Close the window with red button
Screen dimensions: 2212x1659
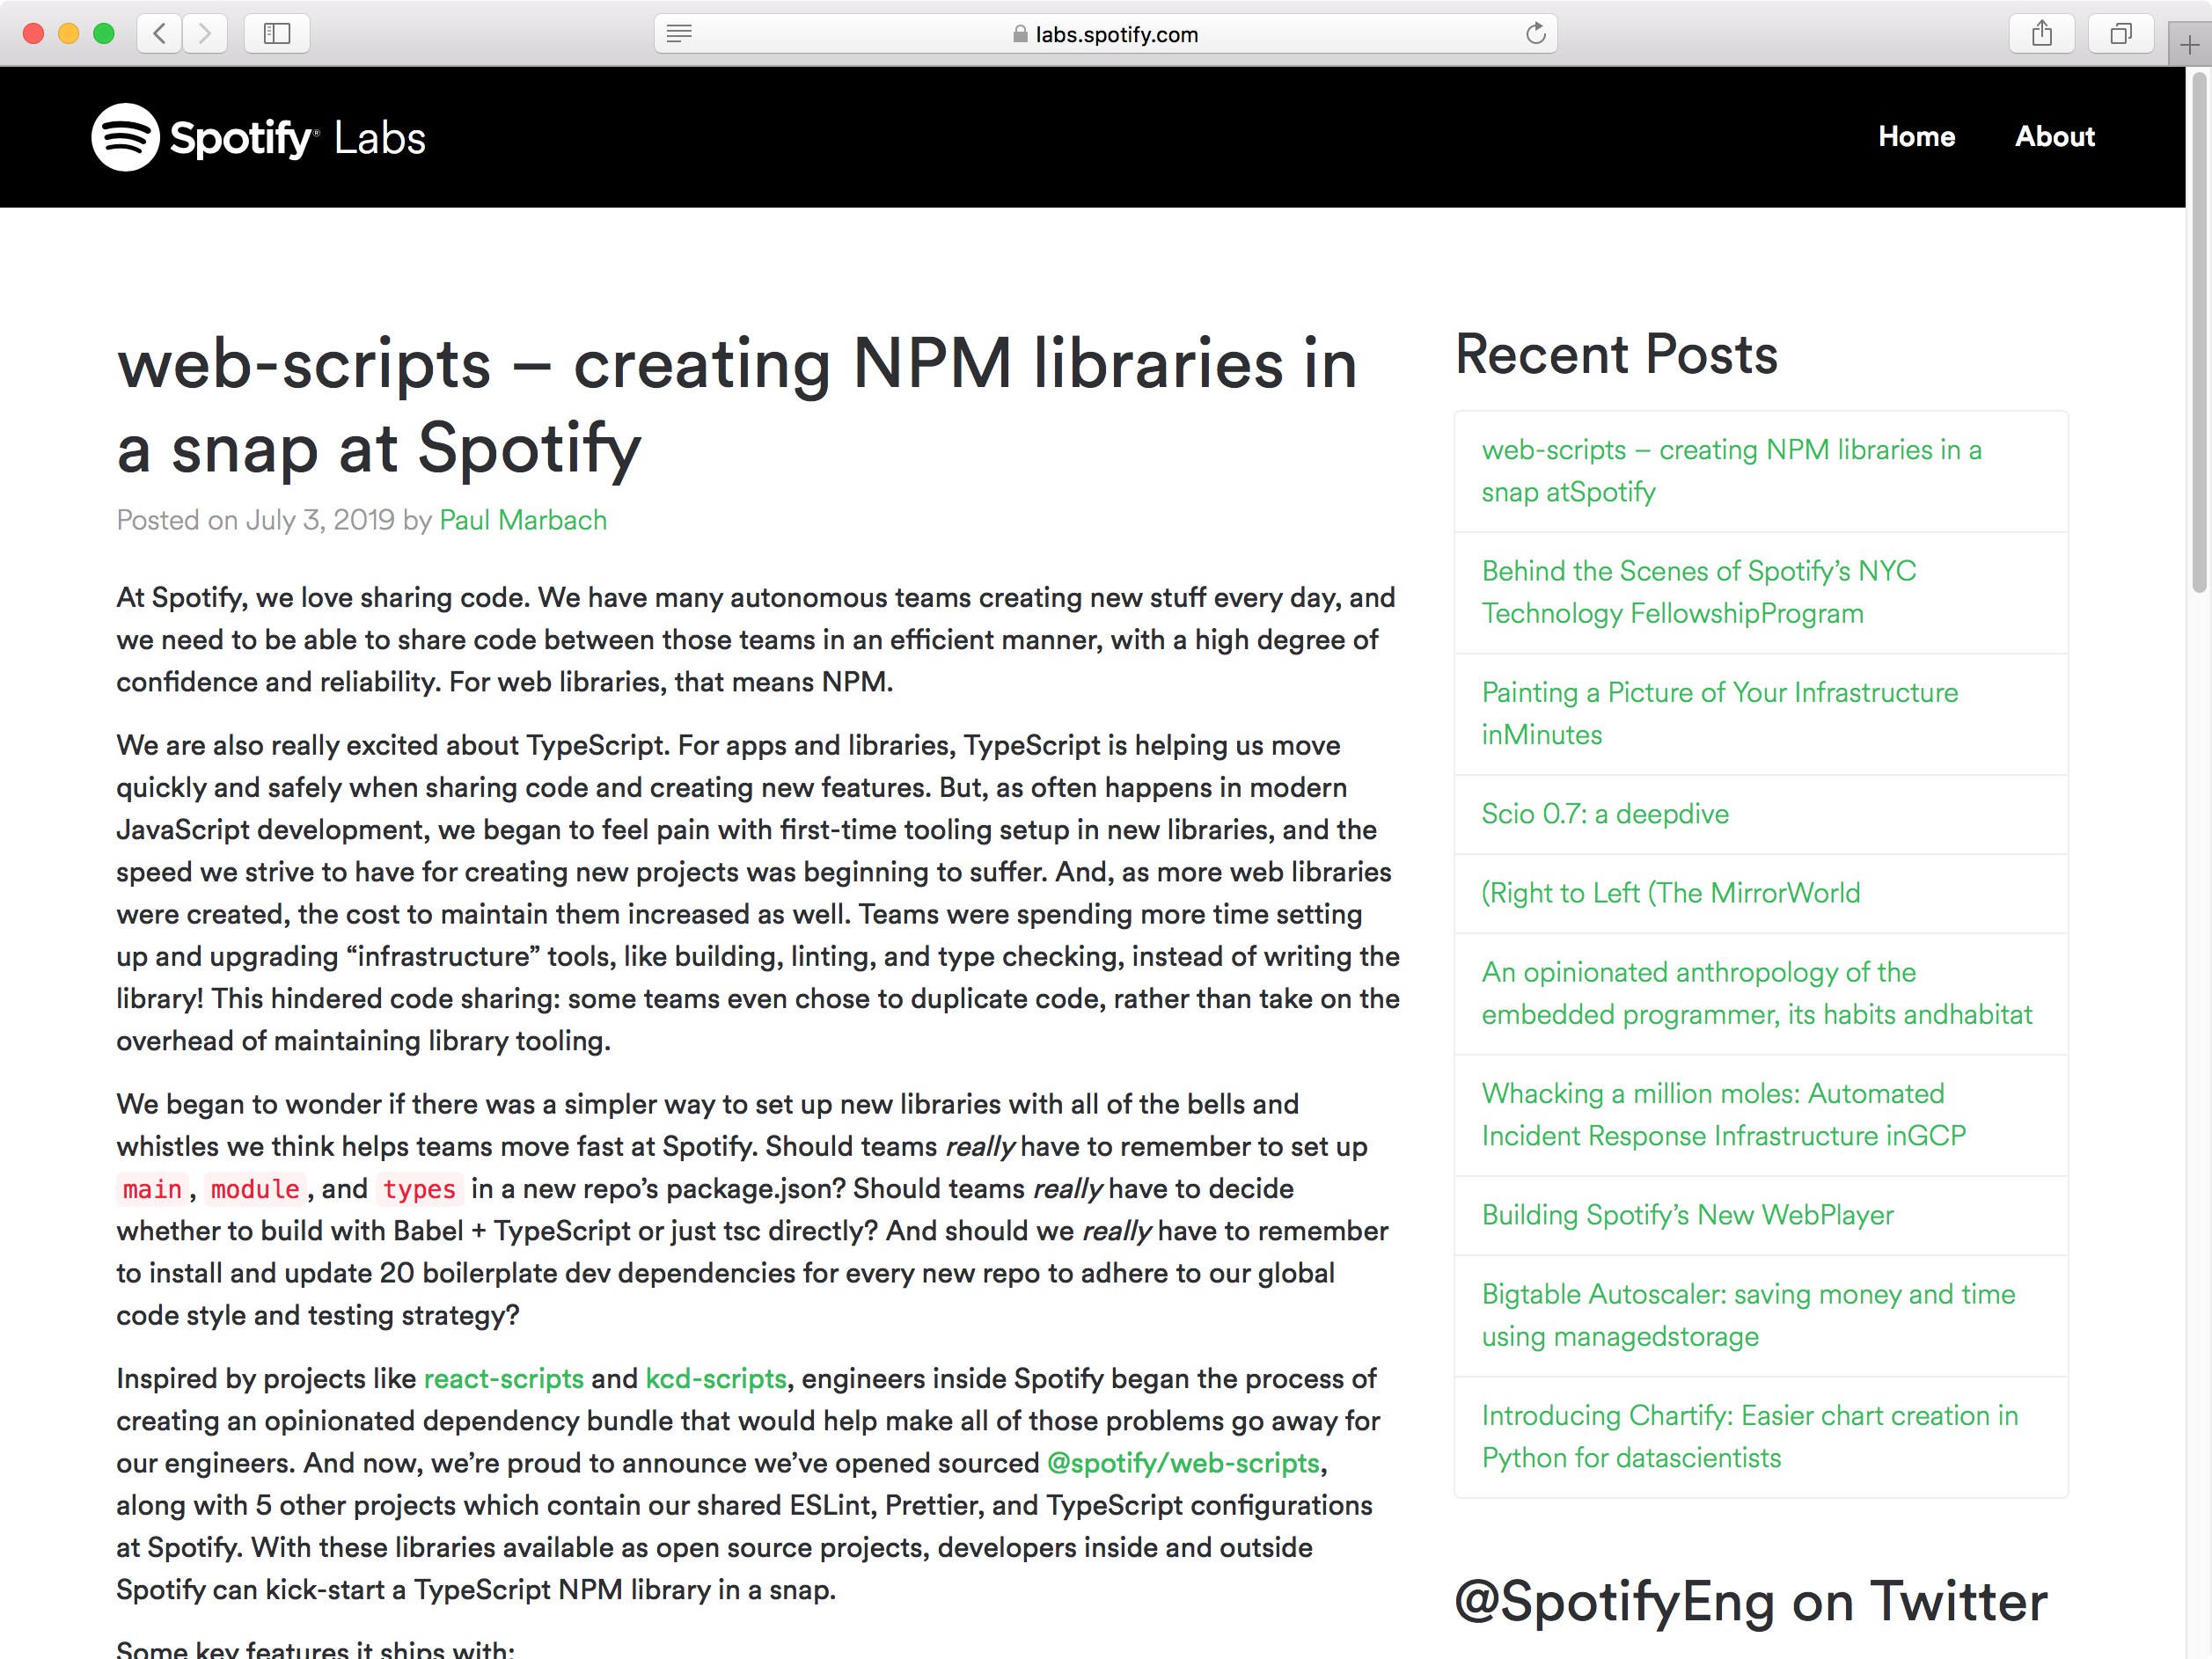point(33,34)
